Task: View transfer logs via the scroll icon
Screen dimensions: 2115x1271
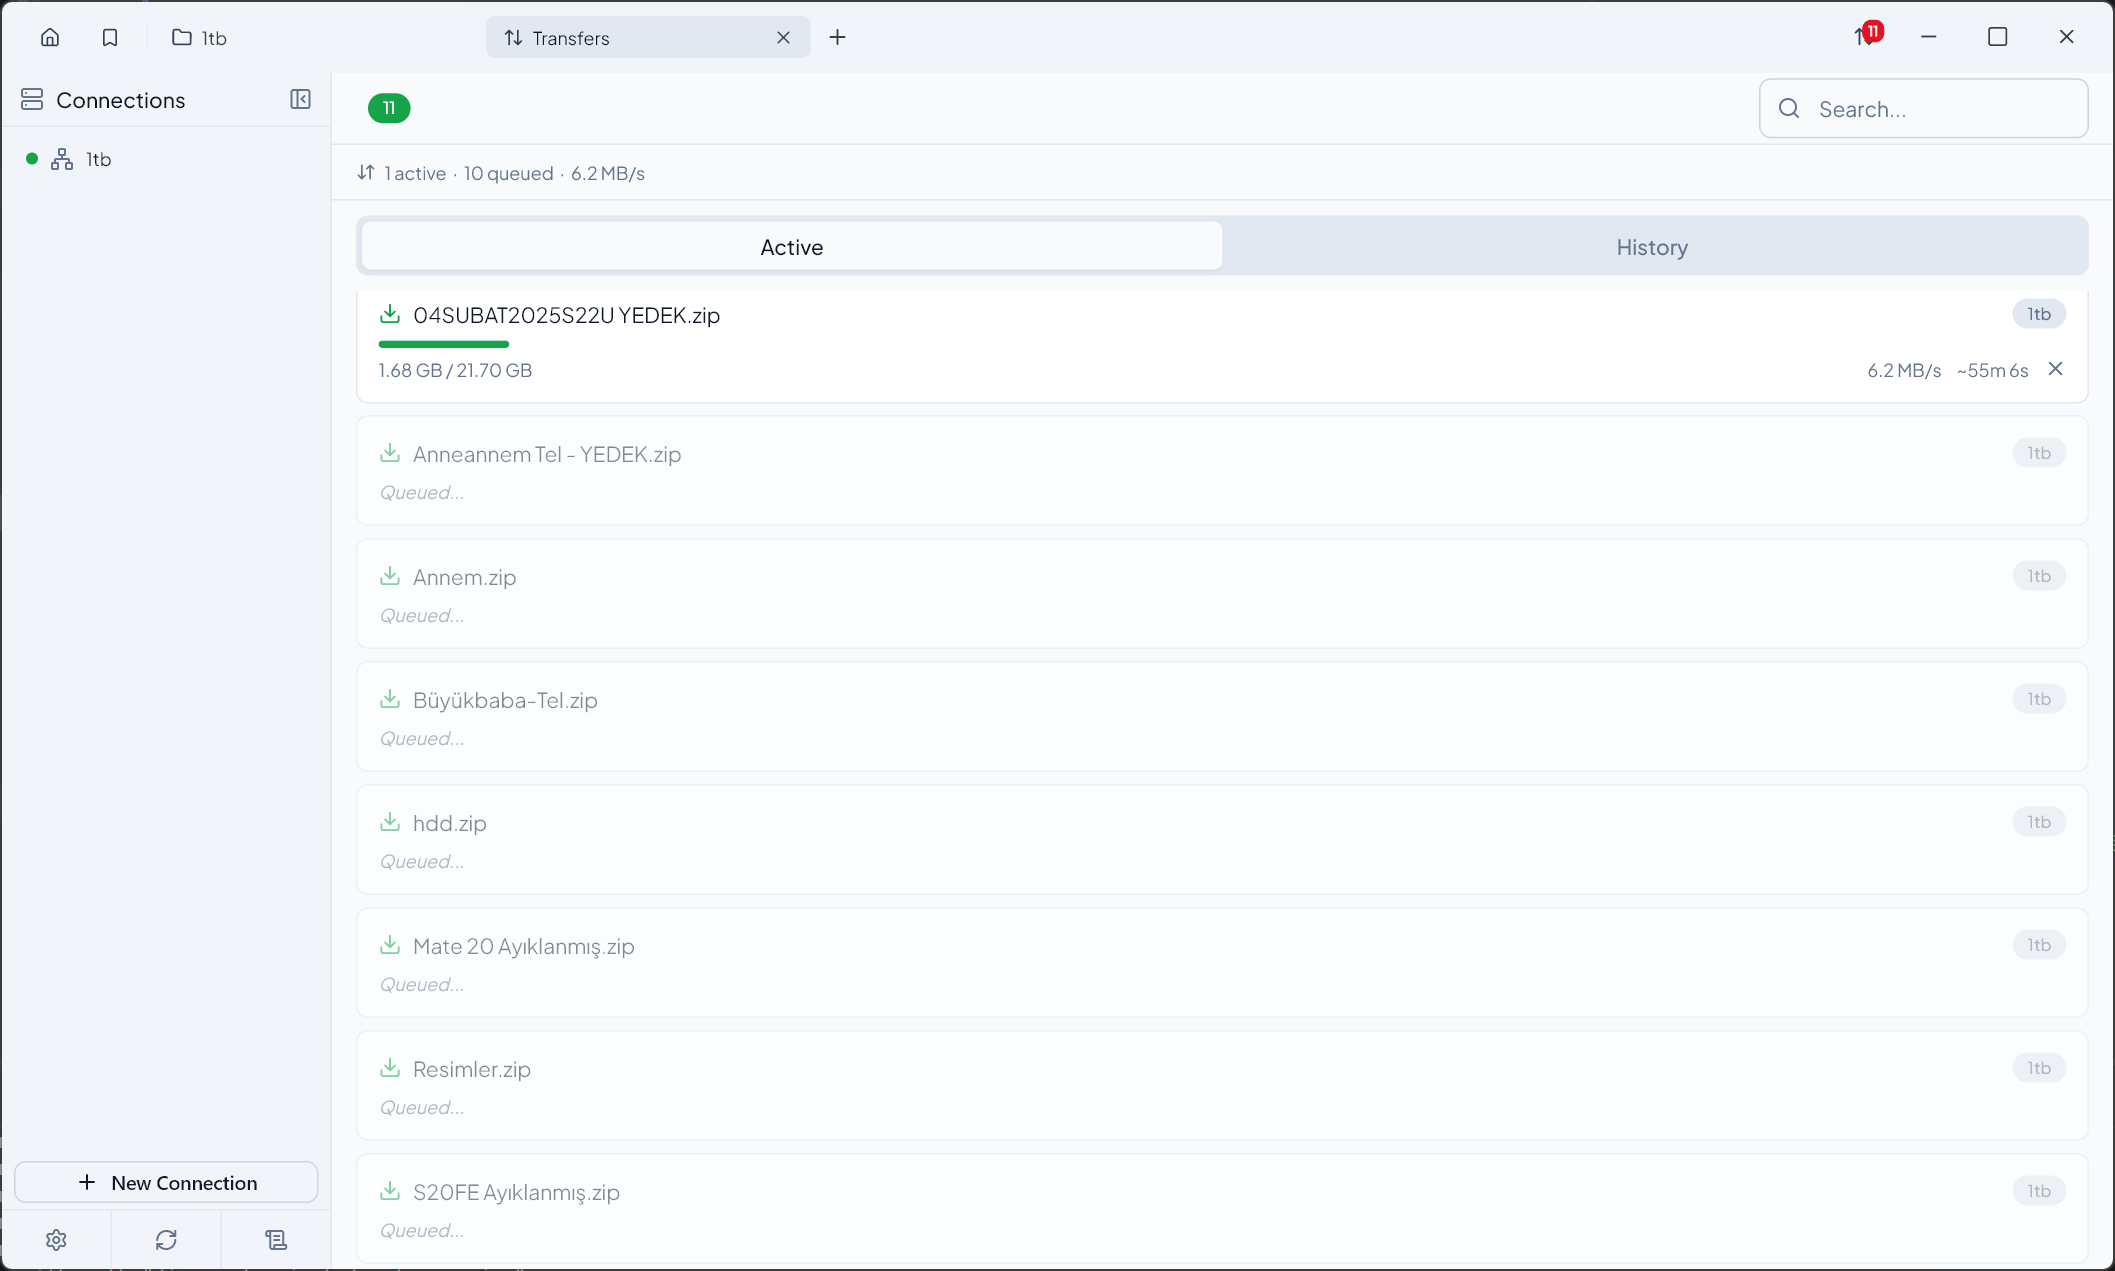Action: tap(276, 1239)
